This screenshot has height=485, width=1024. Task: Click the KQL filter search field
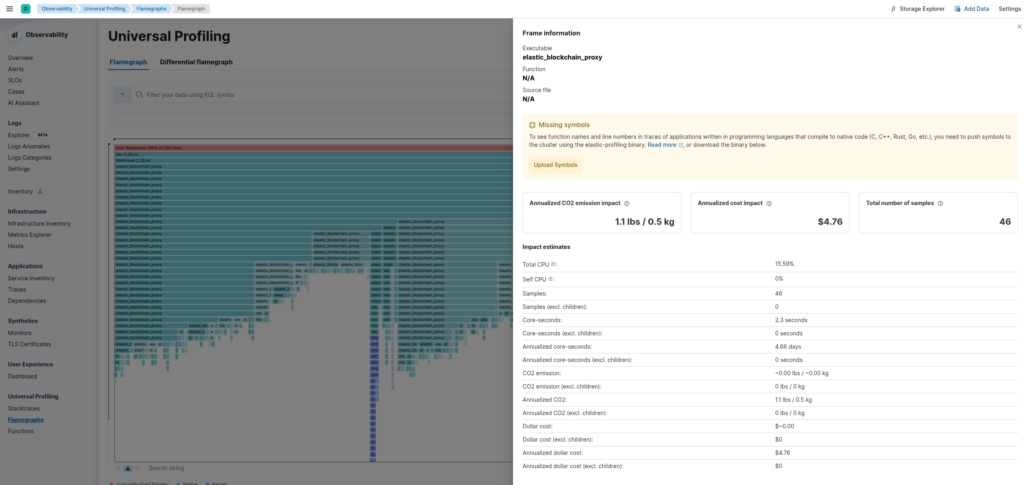click(x=320, y=95)
